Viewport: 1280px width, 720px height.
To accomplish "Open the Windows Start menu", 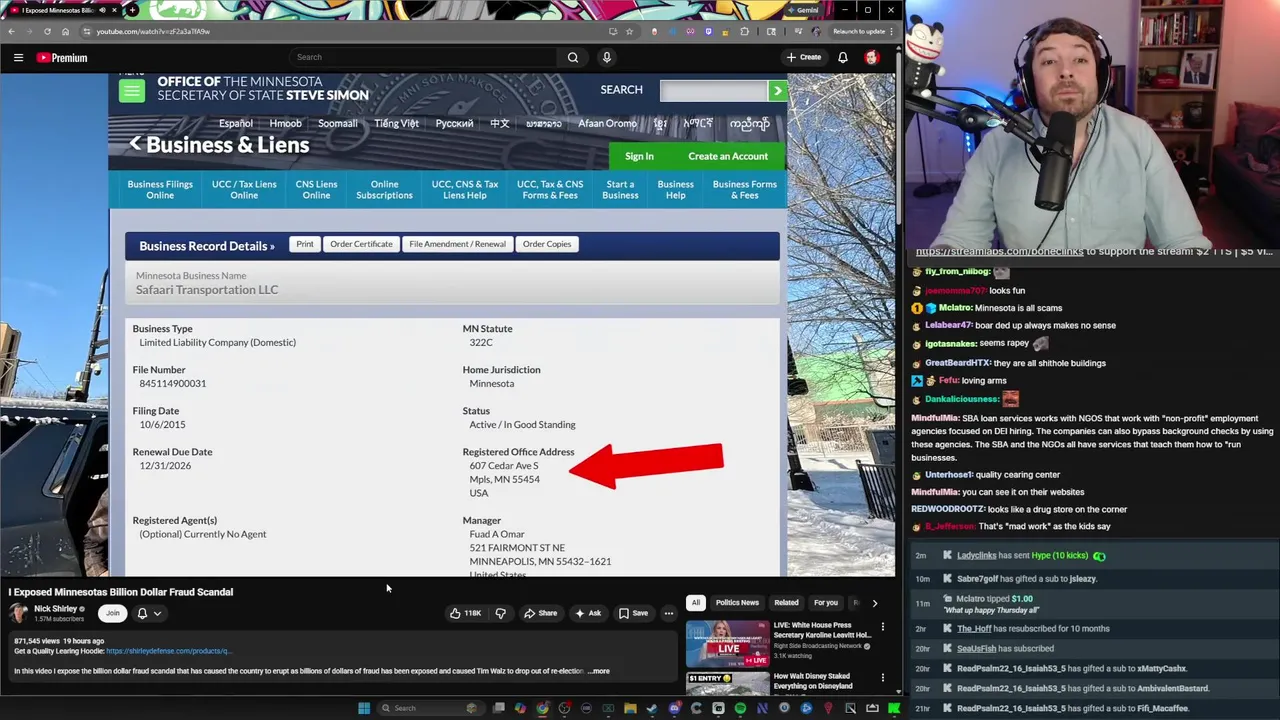I will tap(364, 708).
